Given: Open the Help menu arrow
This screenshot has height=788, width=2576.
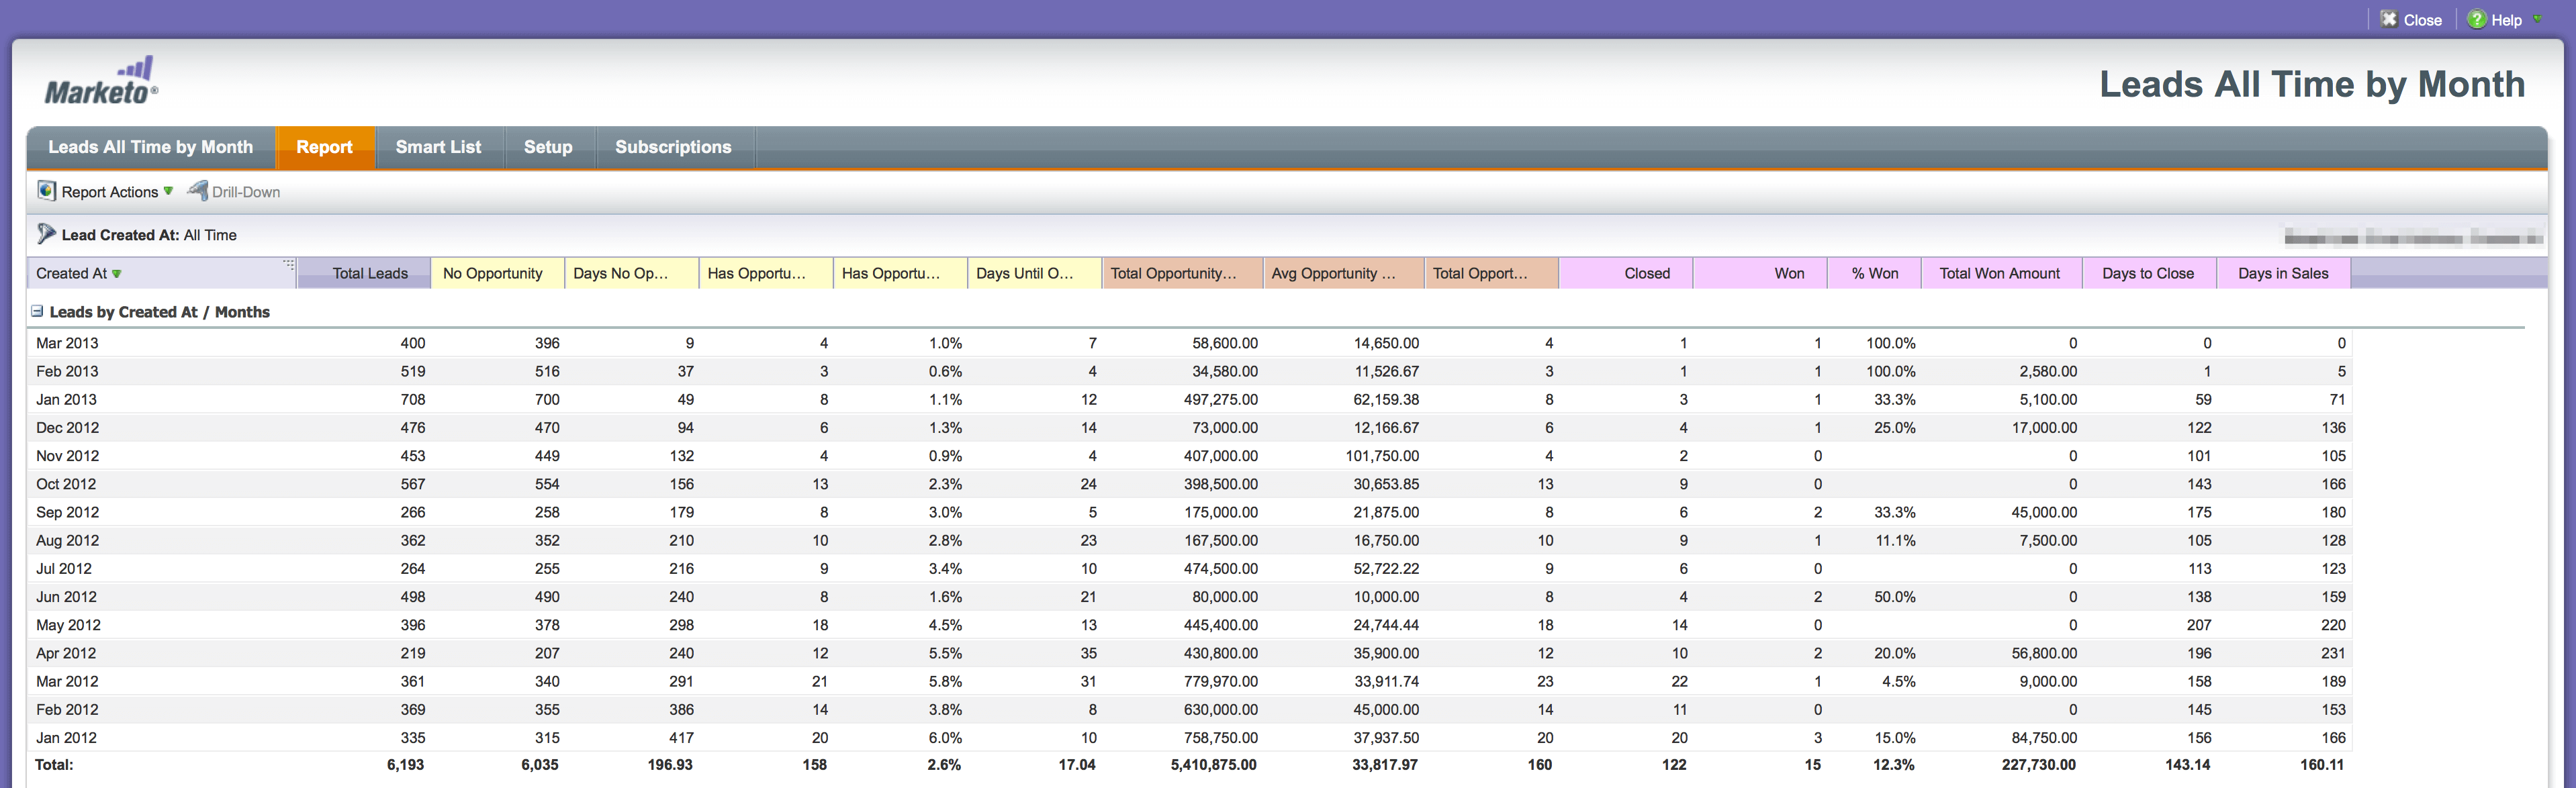Looking at the screenshot, I should [x=2537, y=19].
